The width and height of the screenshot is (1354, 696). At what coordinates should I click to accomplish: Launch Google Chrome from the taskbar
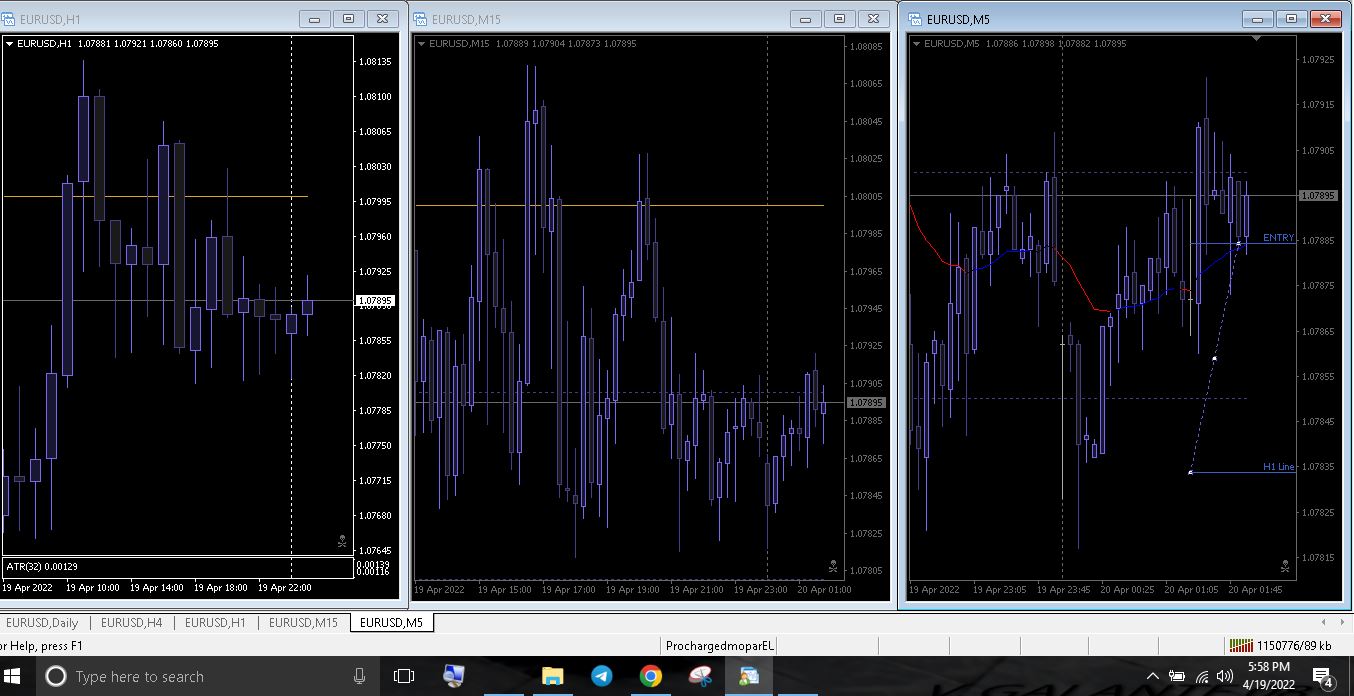(651, 676)
